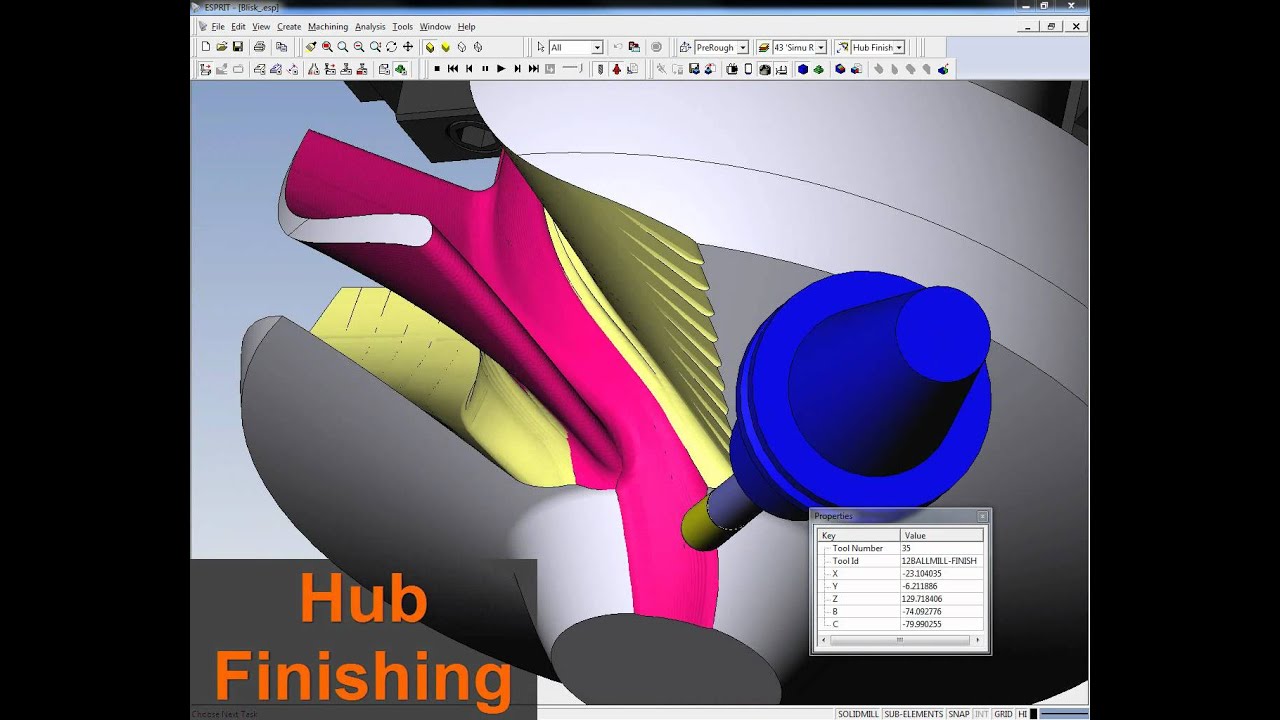Open the View menu
Viewport: 1280px width, 720px height.
point(261,27)
